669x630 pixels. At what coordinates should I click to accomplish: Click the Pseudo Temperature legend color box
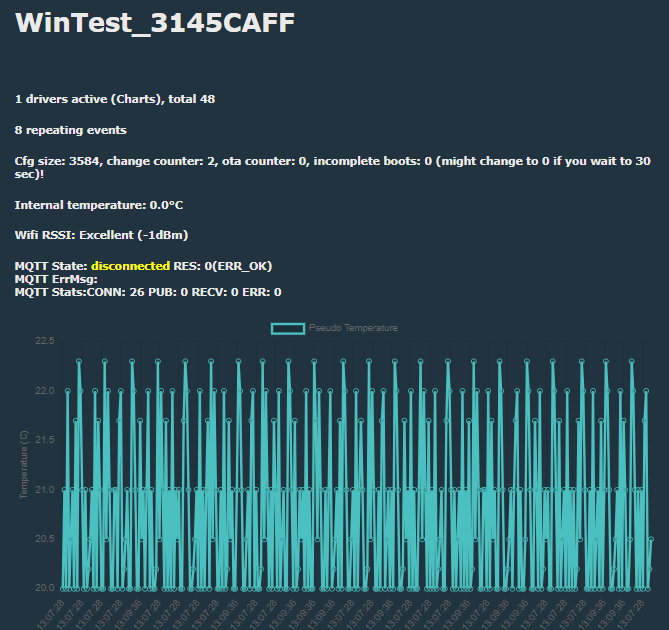coord(288,328)
